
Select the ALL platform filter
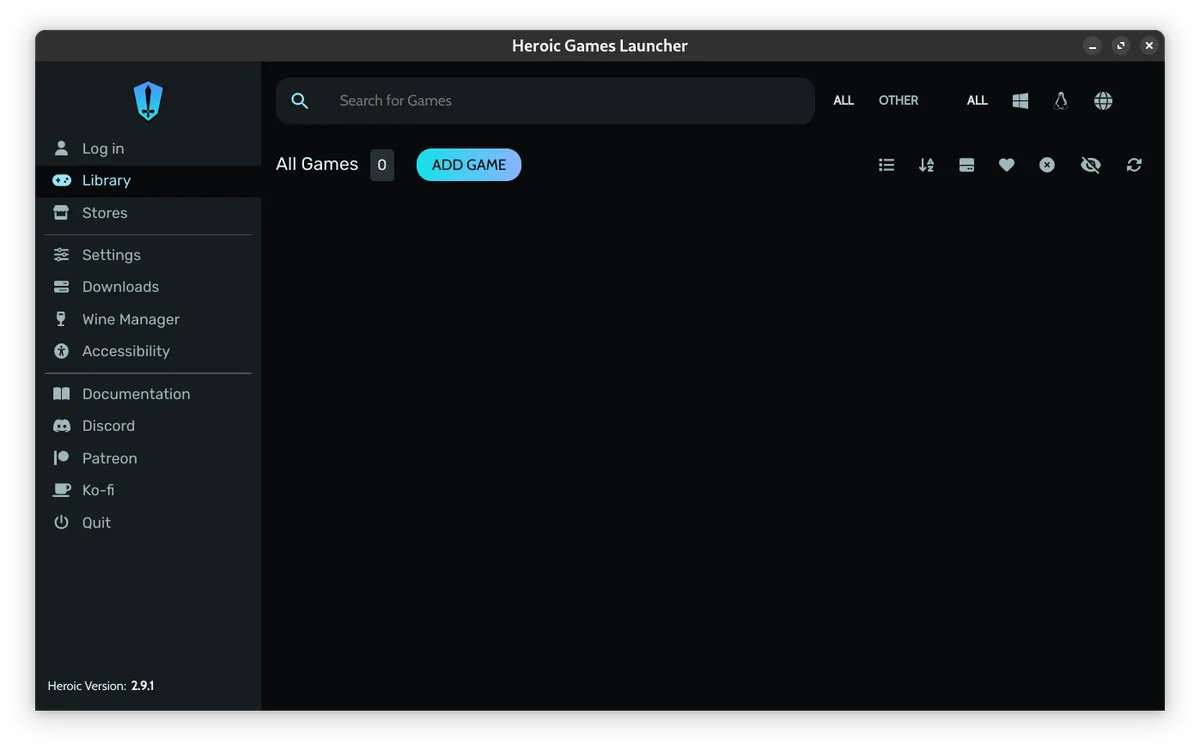[x=977, y=101]
